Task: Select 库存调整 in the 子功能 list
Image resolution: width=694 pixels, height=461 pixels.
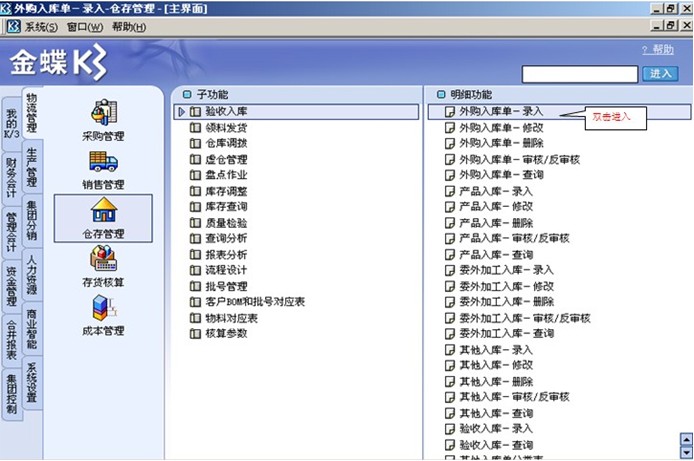Action: click(x=226, y=191)
